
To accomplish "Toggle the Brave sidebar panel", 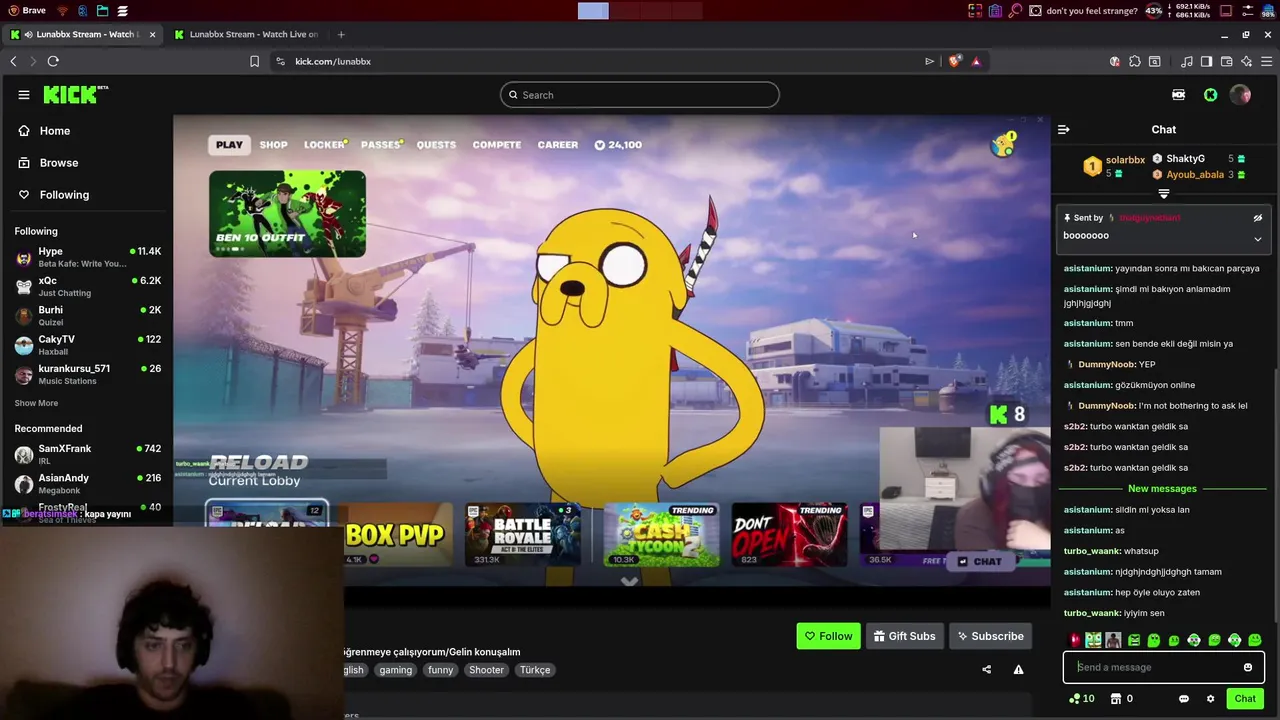I will coord(1207,61).
